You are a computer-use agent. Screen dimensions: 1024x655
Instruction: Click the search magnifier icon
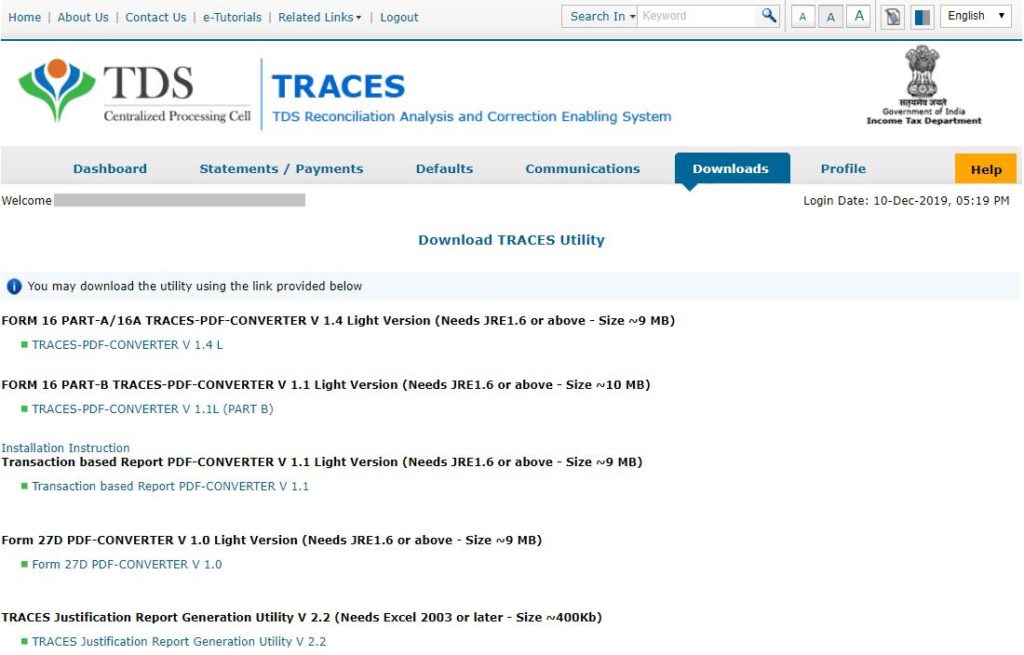click(768, 16)
